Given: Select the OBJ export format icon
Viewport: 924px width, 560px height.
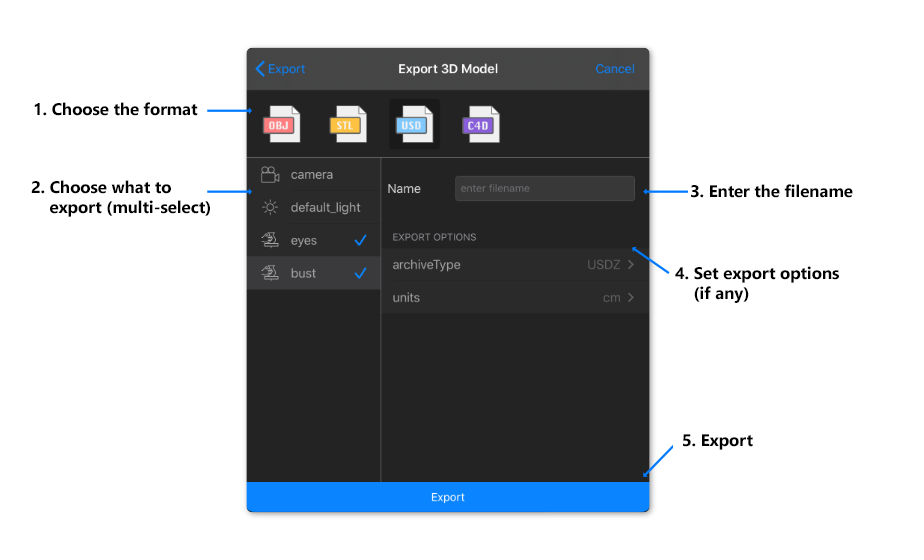Looking at the screenshot, I should (282, 124).
